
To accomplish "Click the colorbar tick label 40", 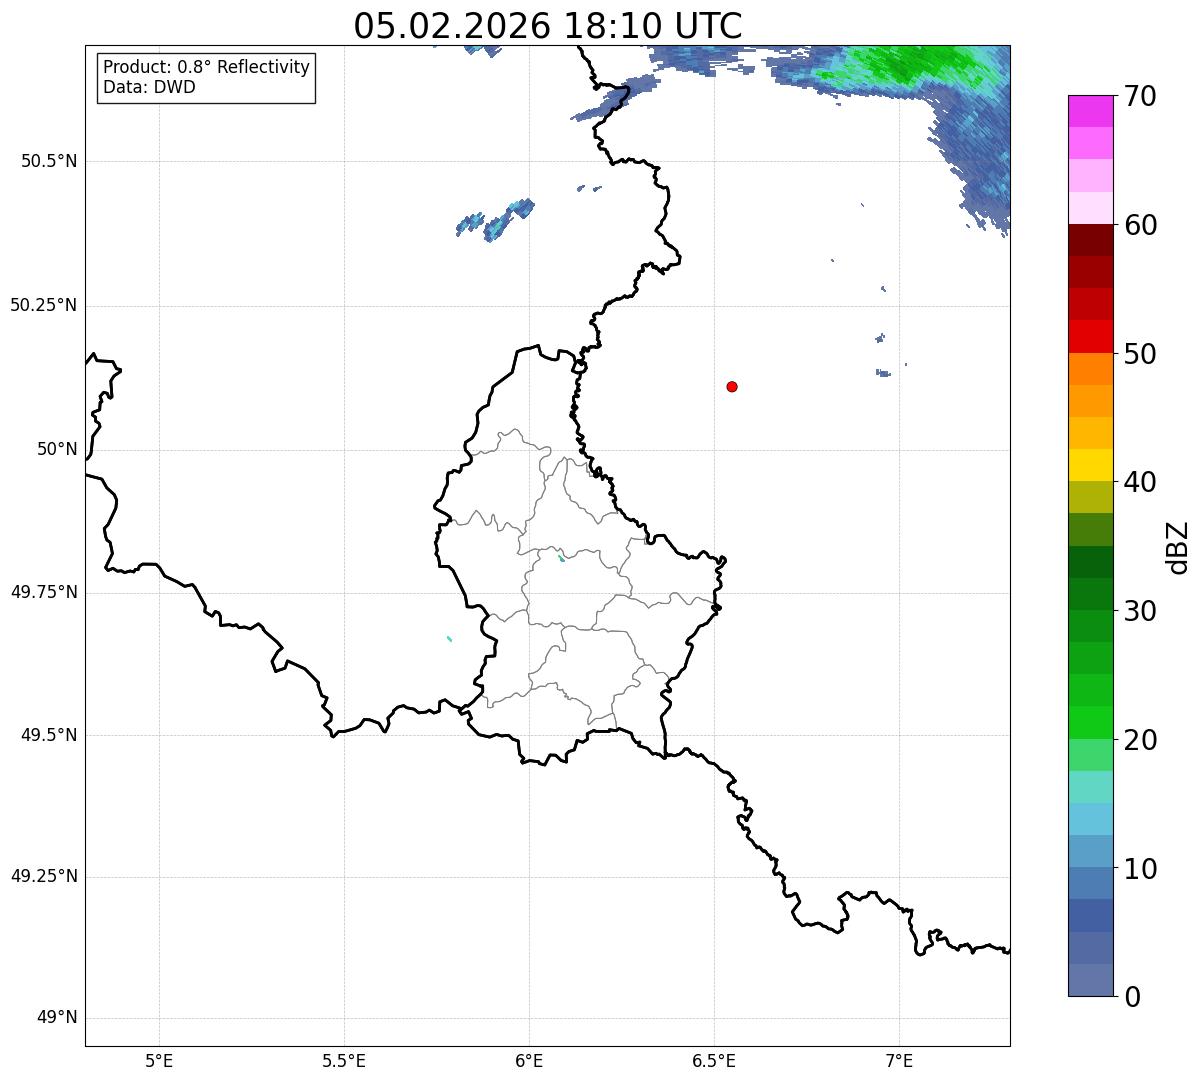I will [1140, 482].
